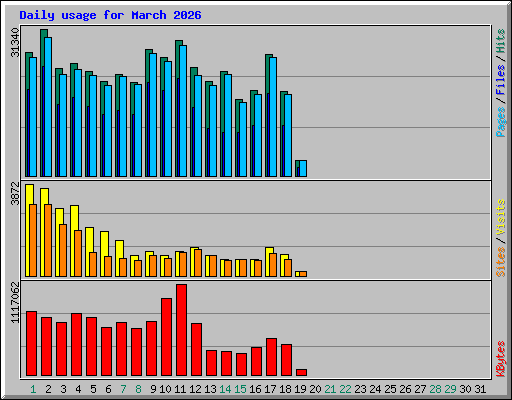Click the tallest red KBytes bar for day 11

[181, 330]
